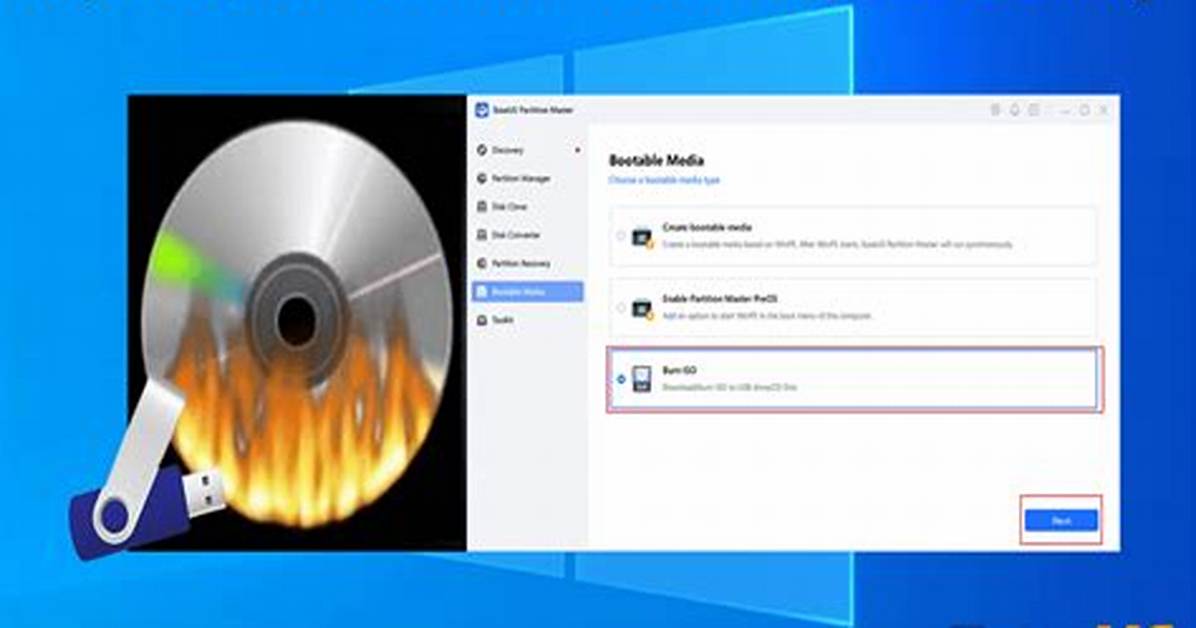The width and height of the screenshot is (1196, 628).
Task: Select the Burn ISO radio button
Action: pyautogui.click(x=621, y=379)
